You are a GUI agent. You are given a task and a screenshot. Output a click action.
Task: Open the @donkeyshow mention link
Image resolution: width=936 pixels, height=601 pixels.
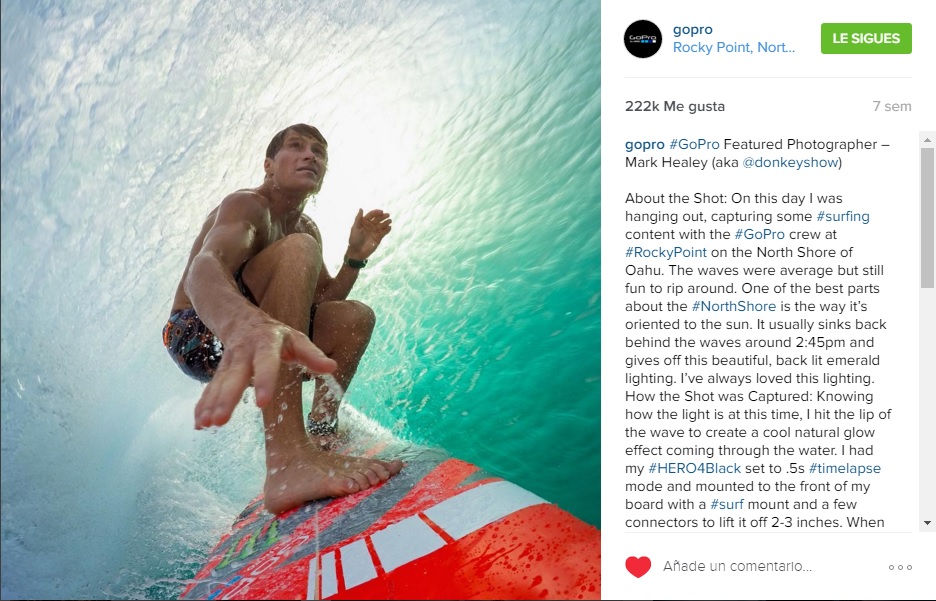tap(790, 162)
